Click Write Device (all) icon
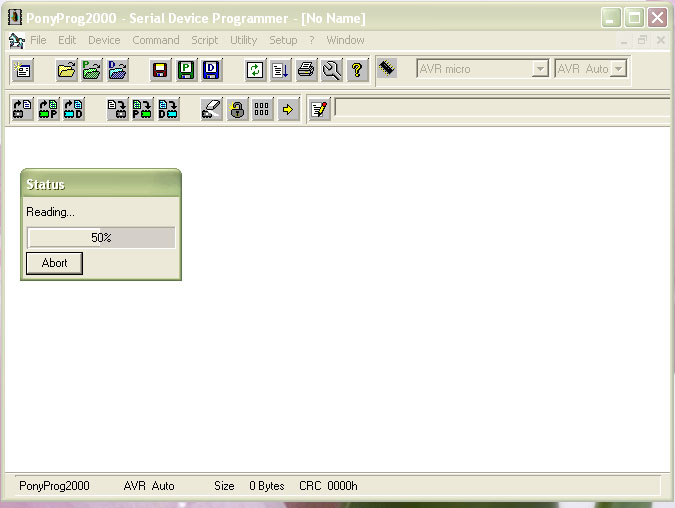 tap(117, 109)
